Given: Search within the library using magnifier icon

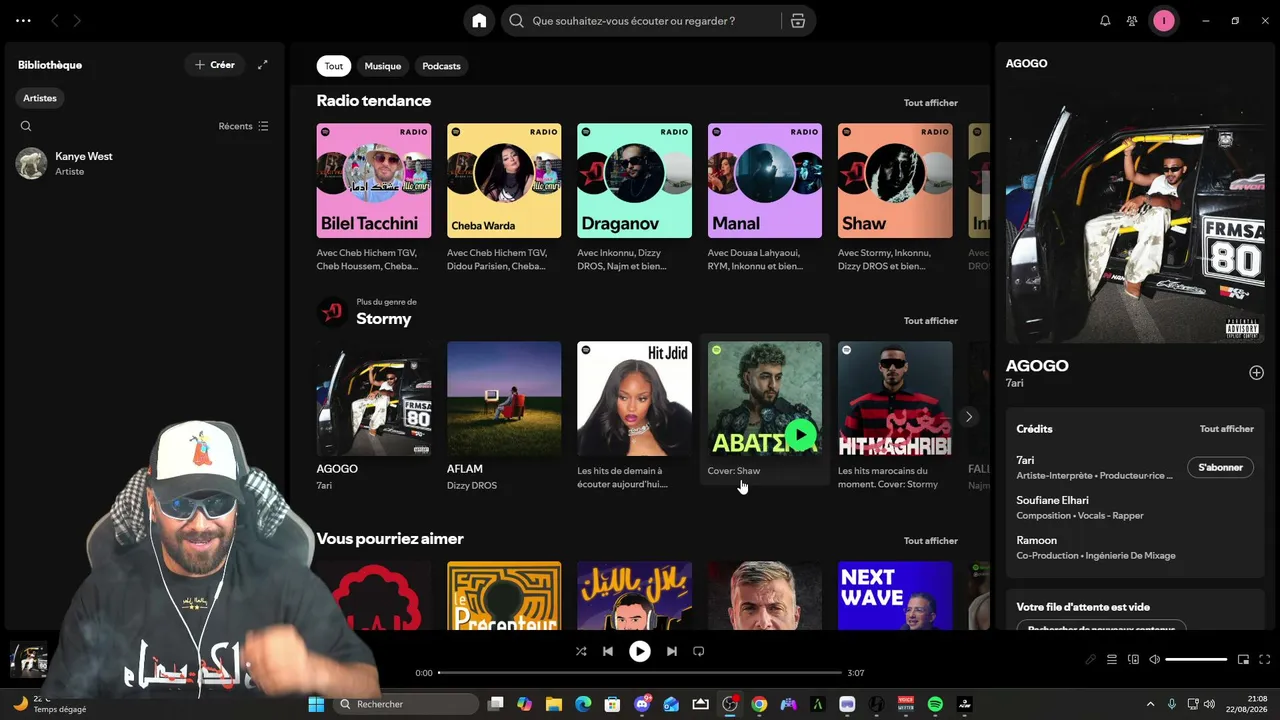Looking at the screenshot, I should click(x=26, y=126).
